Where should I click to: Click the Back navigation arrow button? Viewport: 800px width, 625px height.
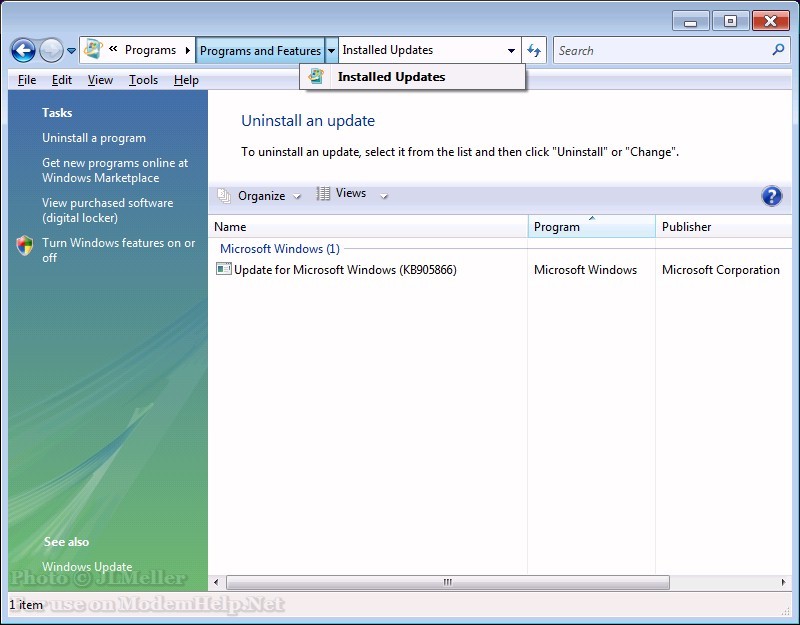point(23,50)
